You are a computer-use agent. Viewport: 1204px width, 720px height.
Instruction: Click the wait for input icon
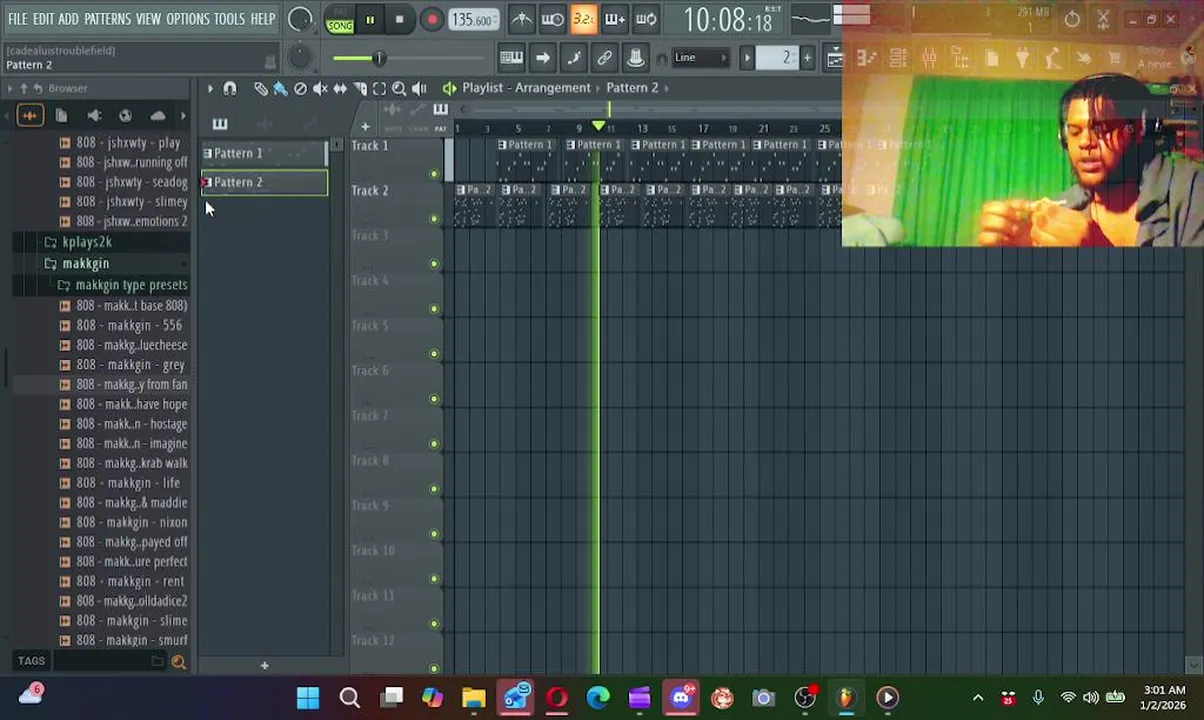(x=552, y=19)
